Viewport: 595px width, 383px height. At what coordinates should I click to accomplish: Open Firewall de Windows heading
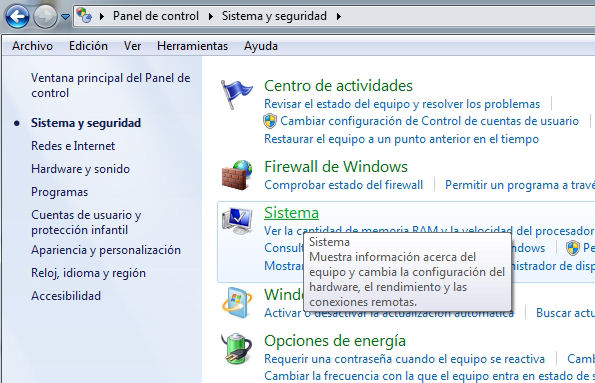tap(336, 167)
